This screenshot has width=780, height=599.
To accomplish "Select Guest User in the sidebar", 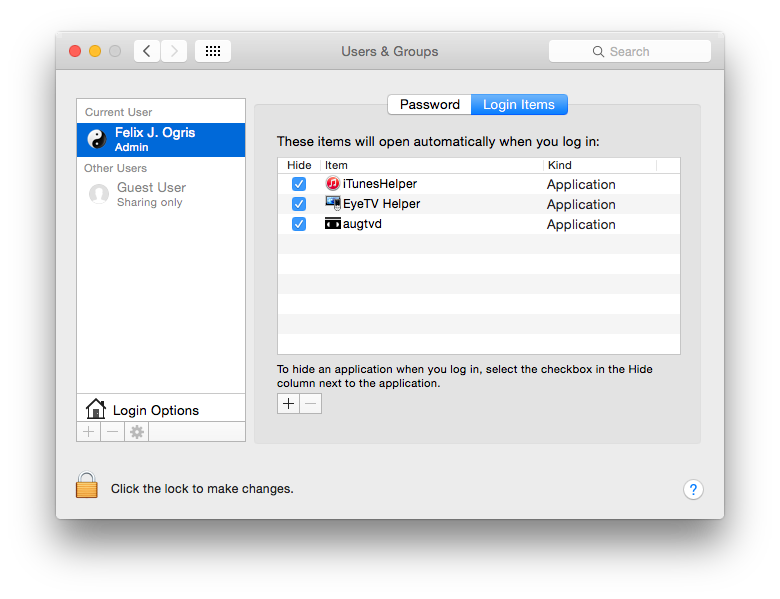I will 150,194.
